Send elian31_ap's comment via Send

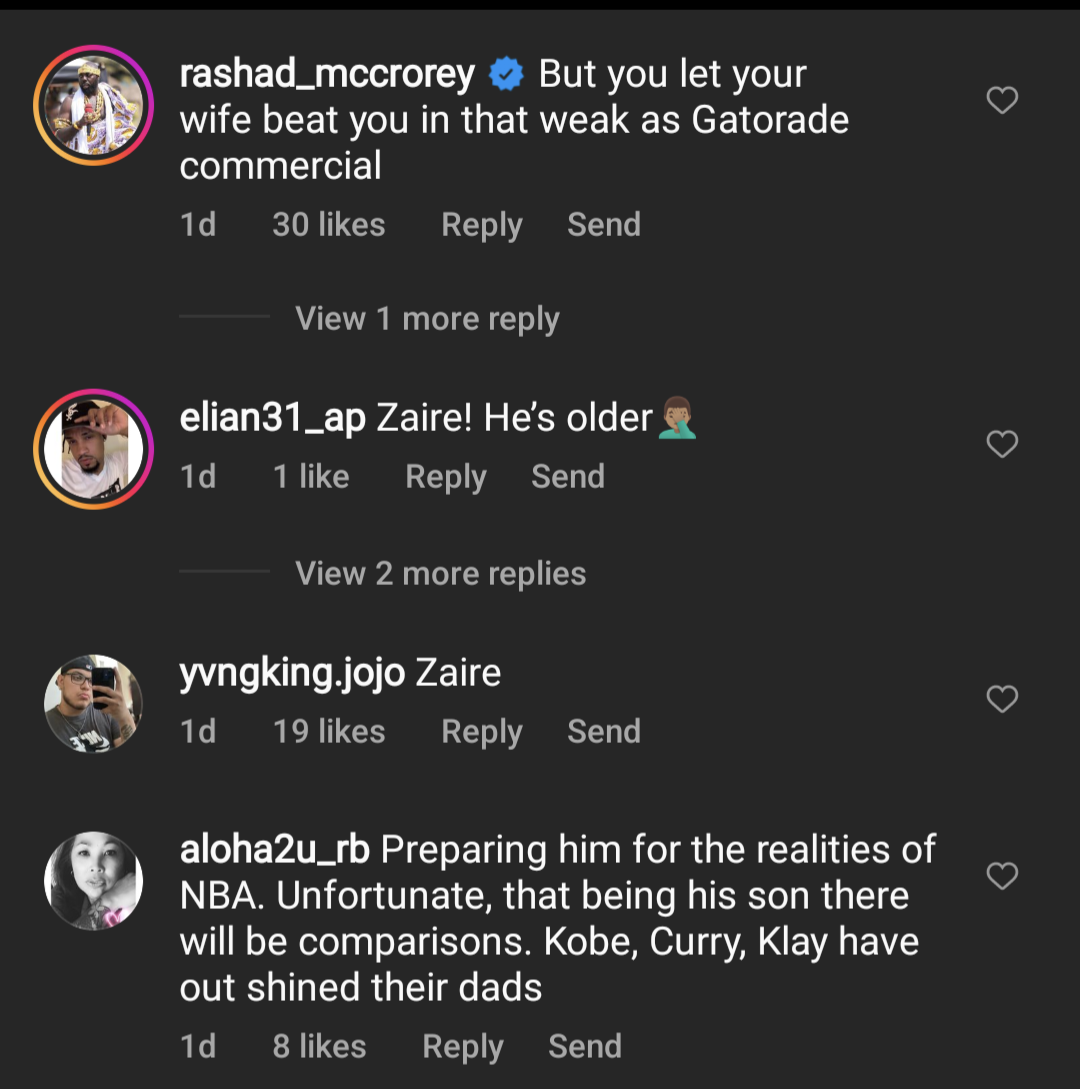tap(567, 477)
